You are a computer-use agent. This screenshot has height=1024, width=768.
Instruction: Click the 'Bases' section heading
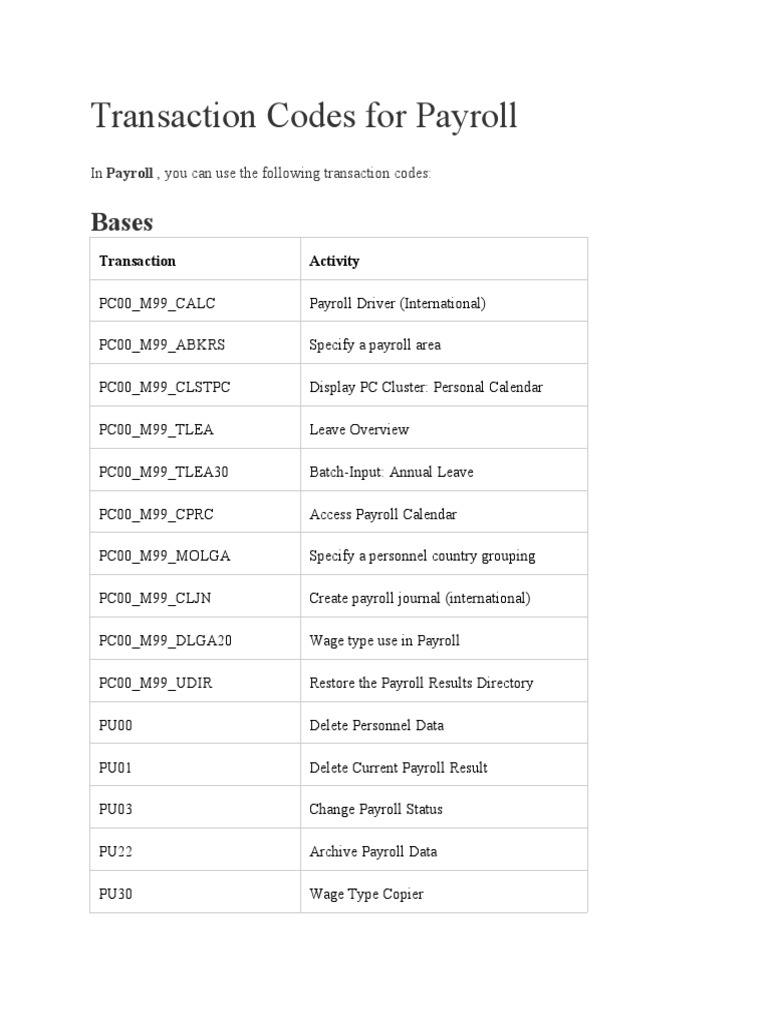121,220
